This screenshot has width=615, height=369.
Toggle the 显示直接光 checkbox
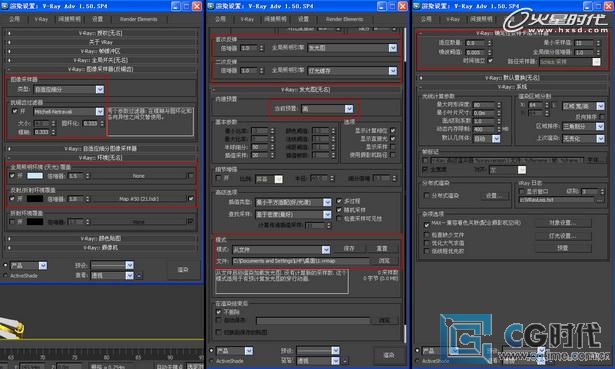[x=393, y=139]
